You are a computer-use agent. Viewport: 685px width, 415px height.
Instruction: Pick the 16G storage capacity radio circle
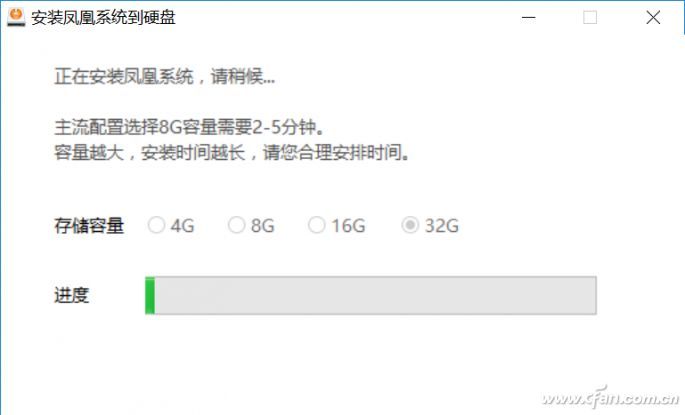coord(317,225)
